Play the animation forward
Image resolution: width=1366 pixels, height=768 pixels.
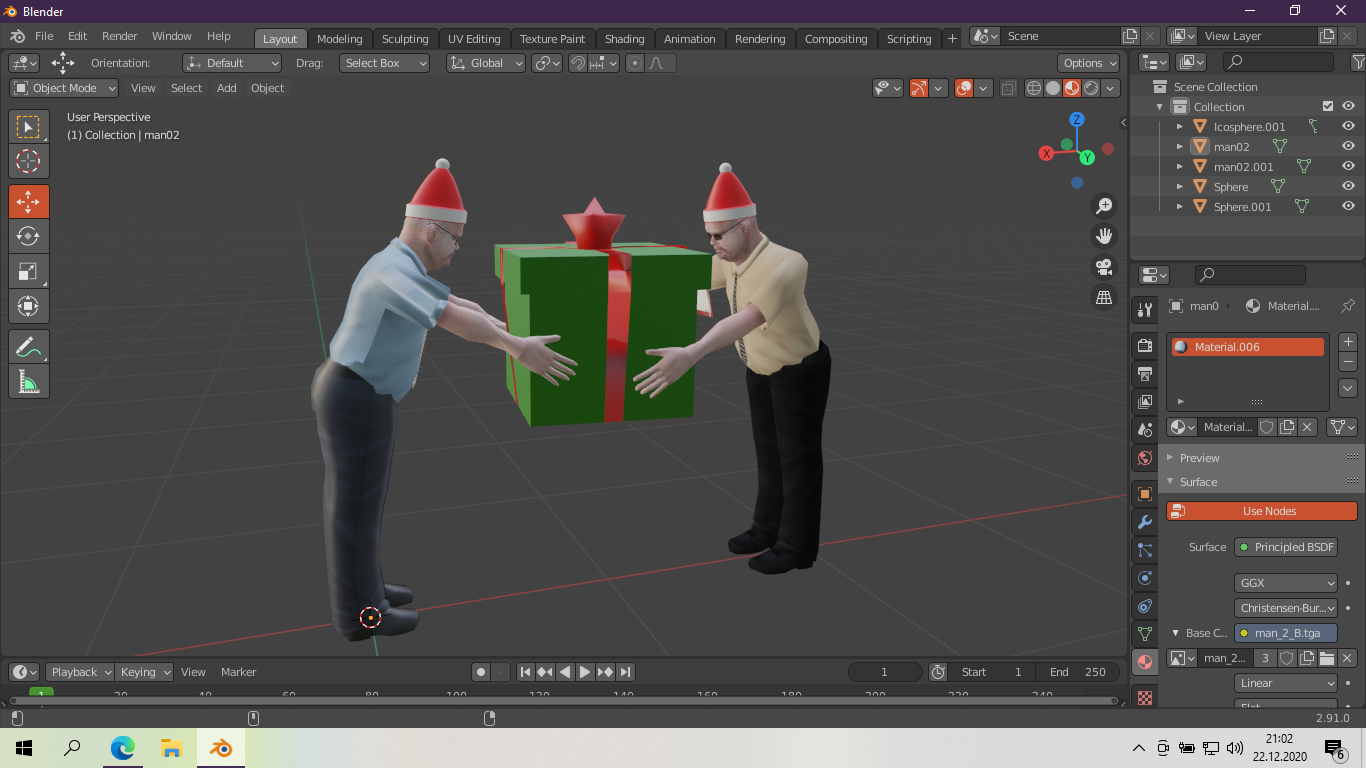[x=585, y=672]
